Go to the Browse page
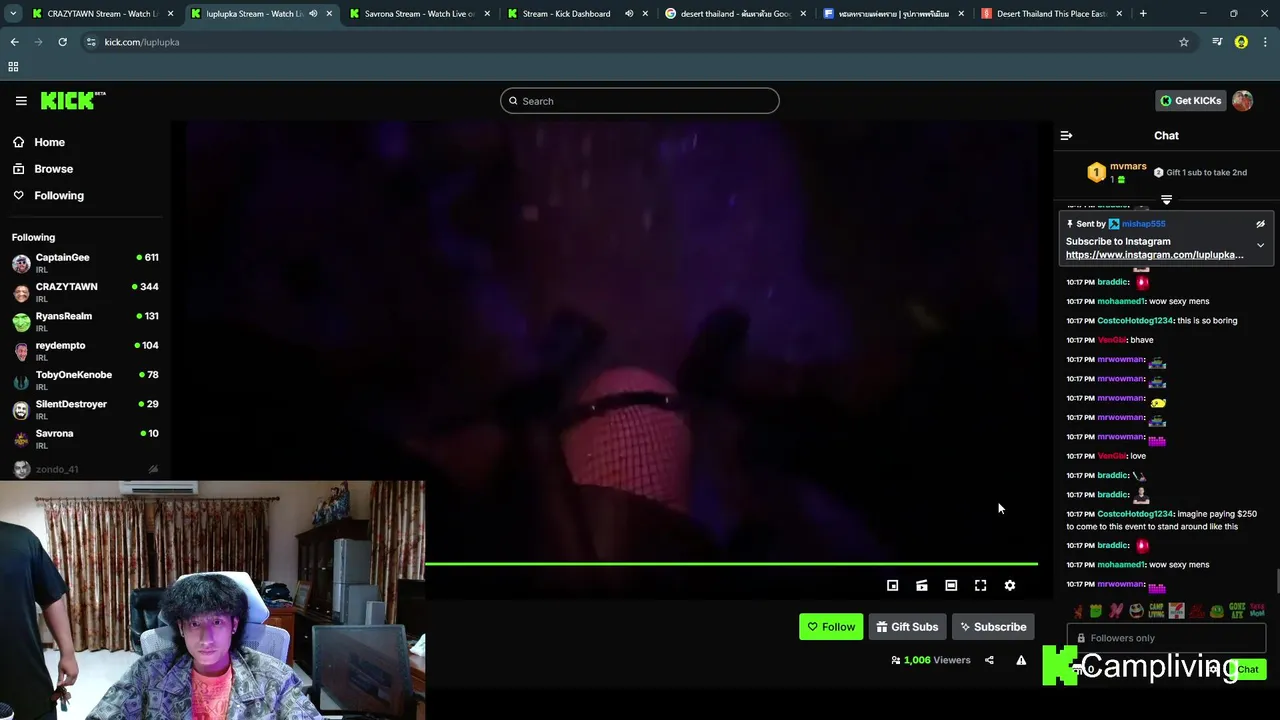The height and width of the screenshot is (720, 1280). click(x=53, y=169)
